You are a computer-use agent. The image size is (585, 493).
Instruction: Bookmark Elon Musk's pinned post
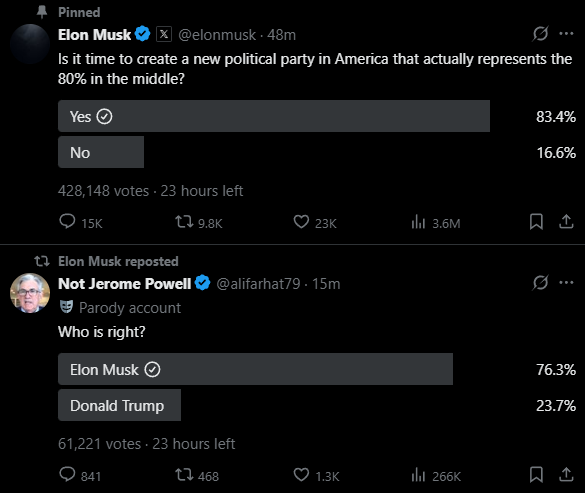click(x=536, y=222)
